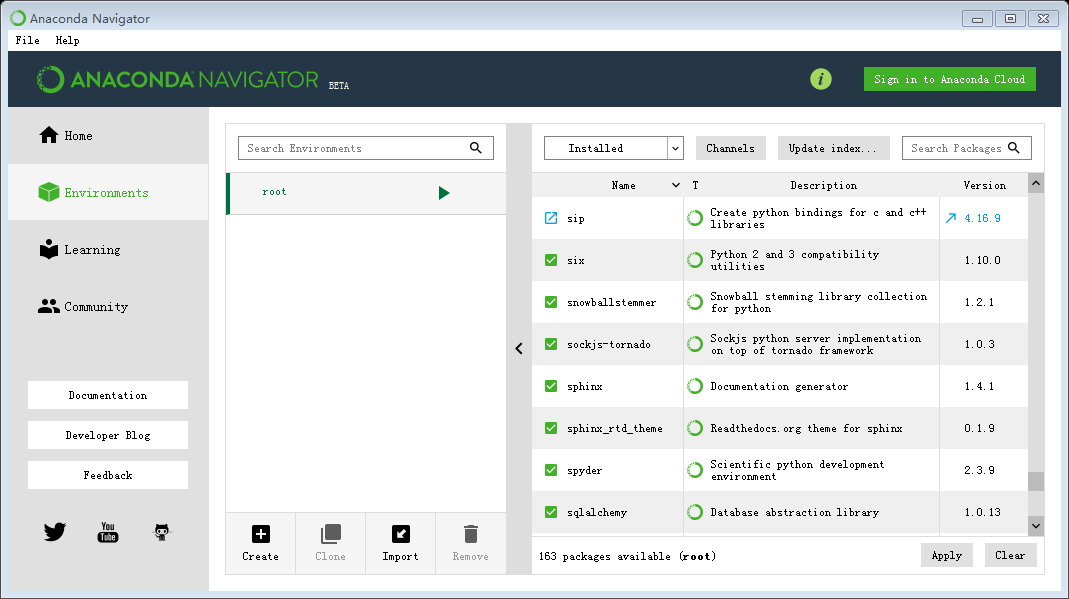Click the type circle icon in six row
Screen dimensions: 1069x599
[695, 260]
